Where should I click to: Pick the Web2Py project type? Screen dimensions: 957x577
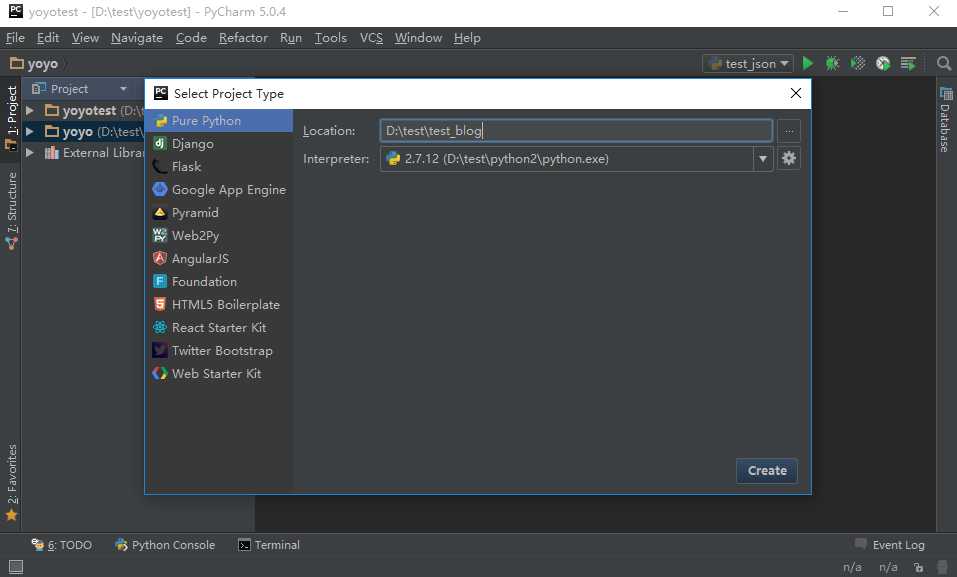point(219,236)
